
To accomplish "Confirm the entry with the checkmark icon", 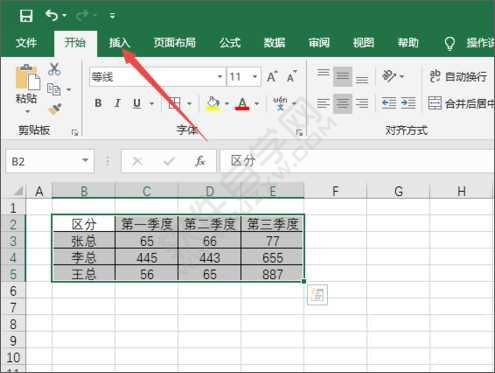I will [169, 161].
